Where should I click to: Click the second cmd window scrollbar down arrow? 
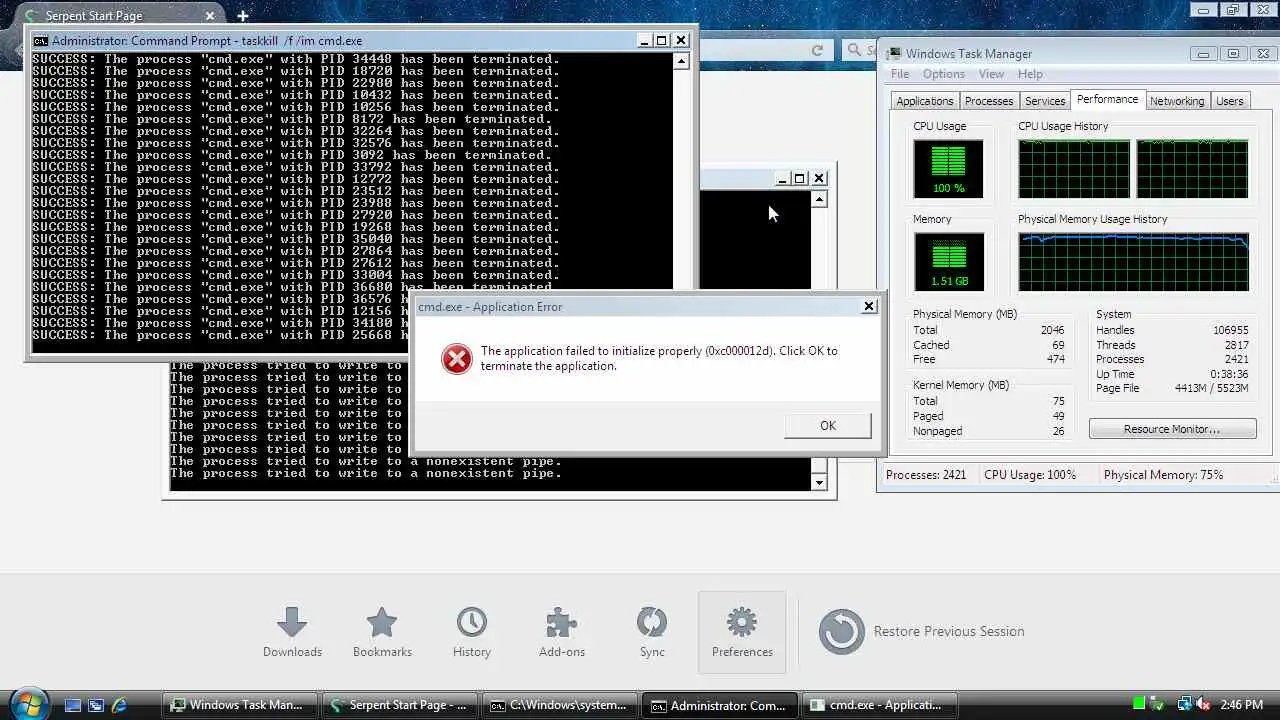tap(819, 482)
